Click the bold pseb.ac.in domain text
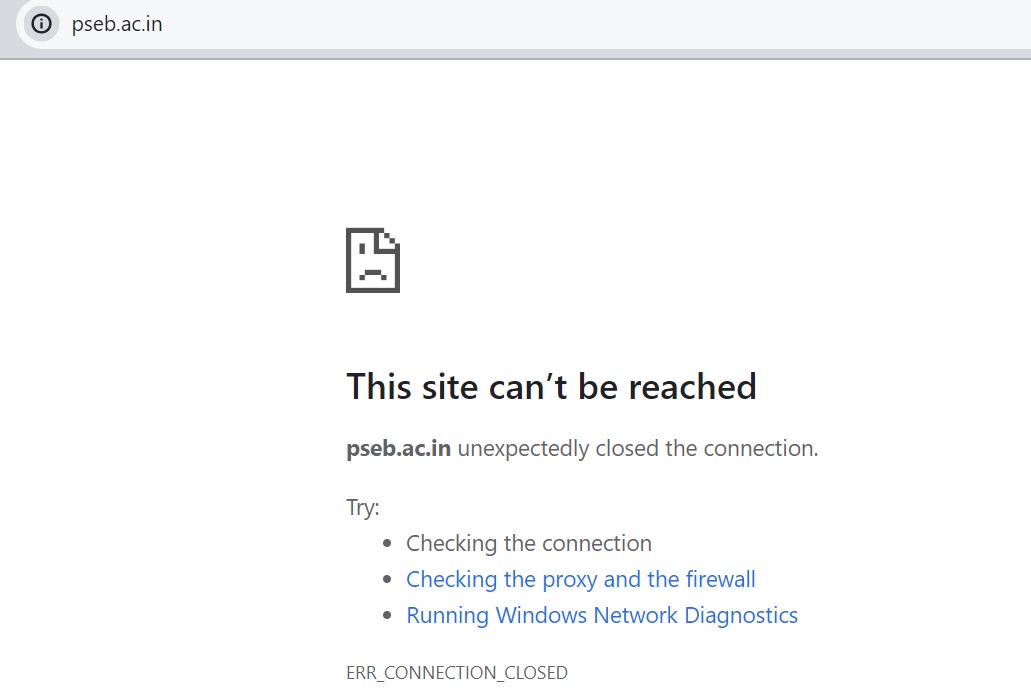1031x693 pixels. pos(398,448)
